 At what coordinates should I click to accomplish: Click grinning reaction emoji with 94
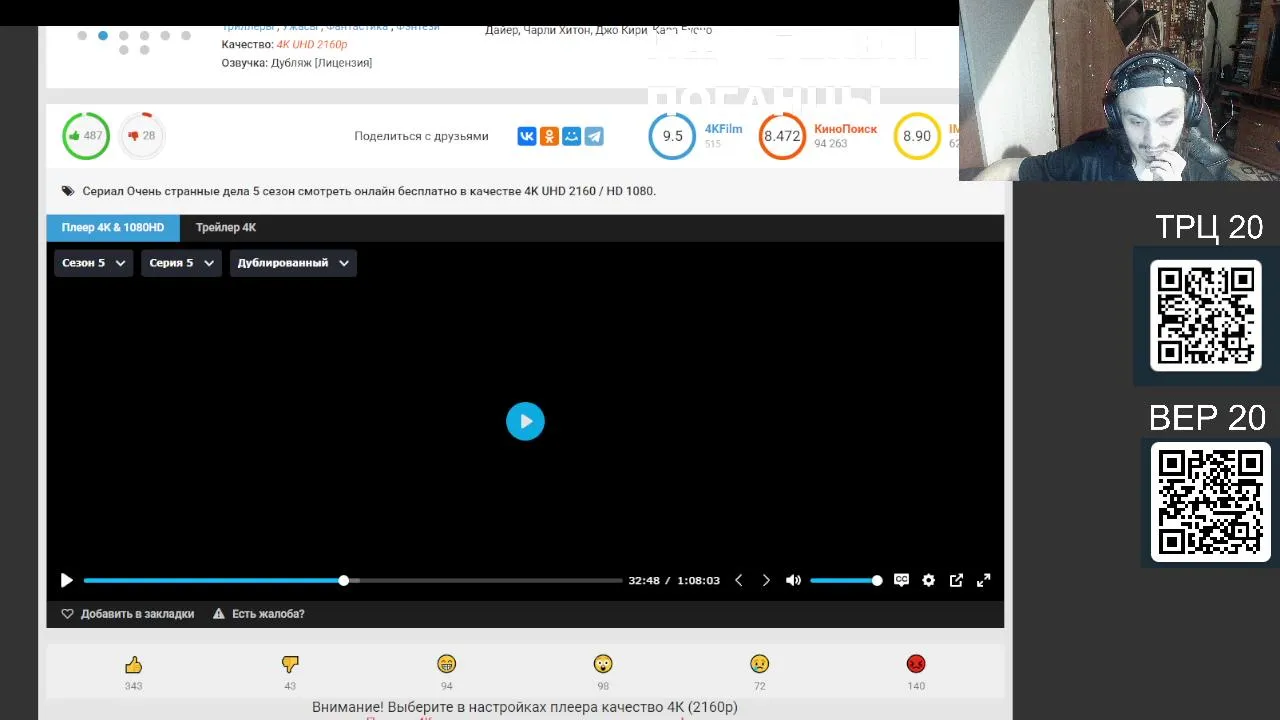[446, 664]
